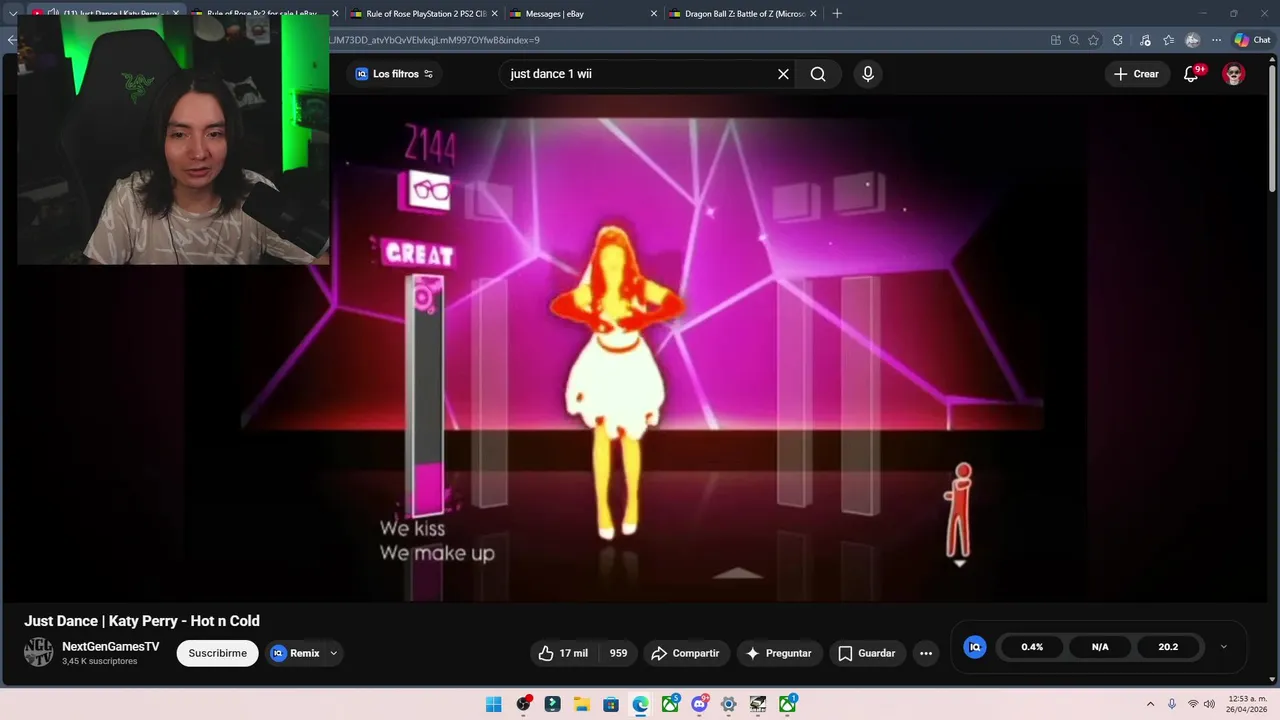Open the Edge profile picture
The image size is (1280, 720).
pyautogui.click(x=1192, y=40)
